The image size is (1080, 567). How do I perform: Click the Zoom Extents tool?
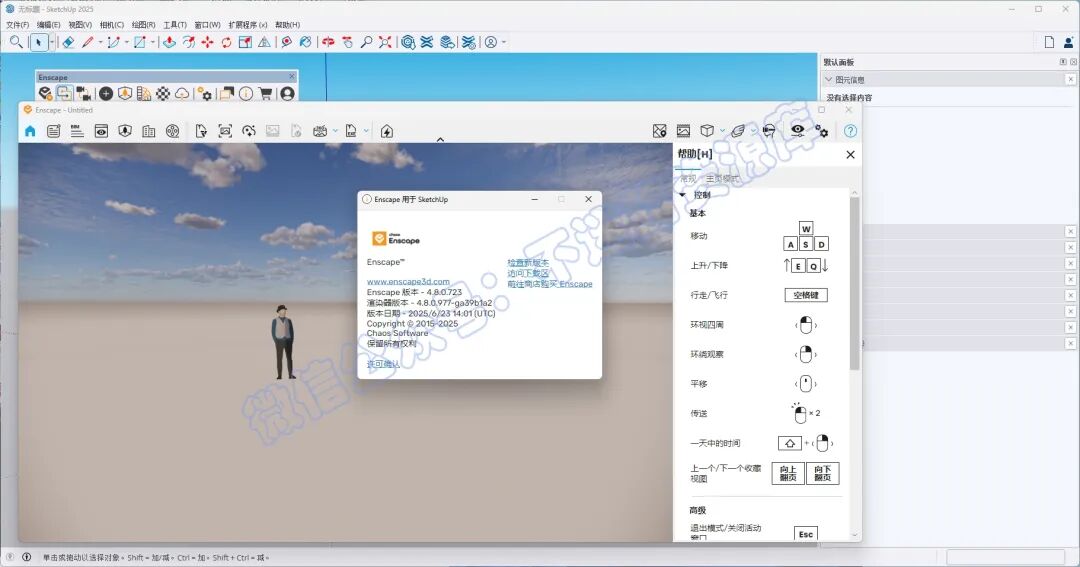(385, 42)
